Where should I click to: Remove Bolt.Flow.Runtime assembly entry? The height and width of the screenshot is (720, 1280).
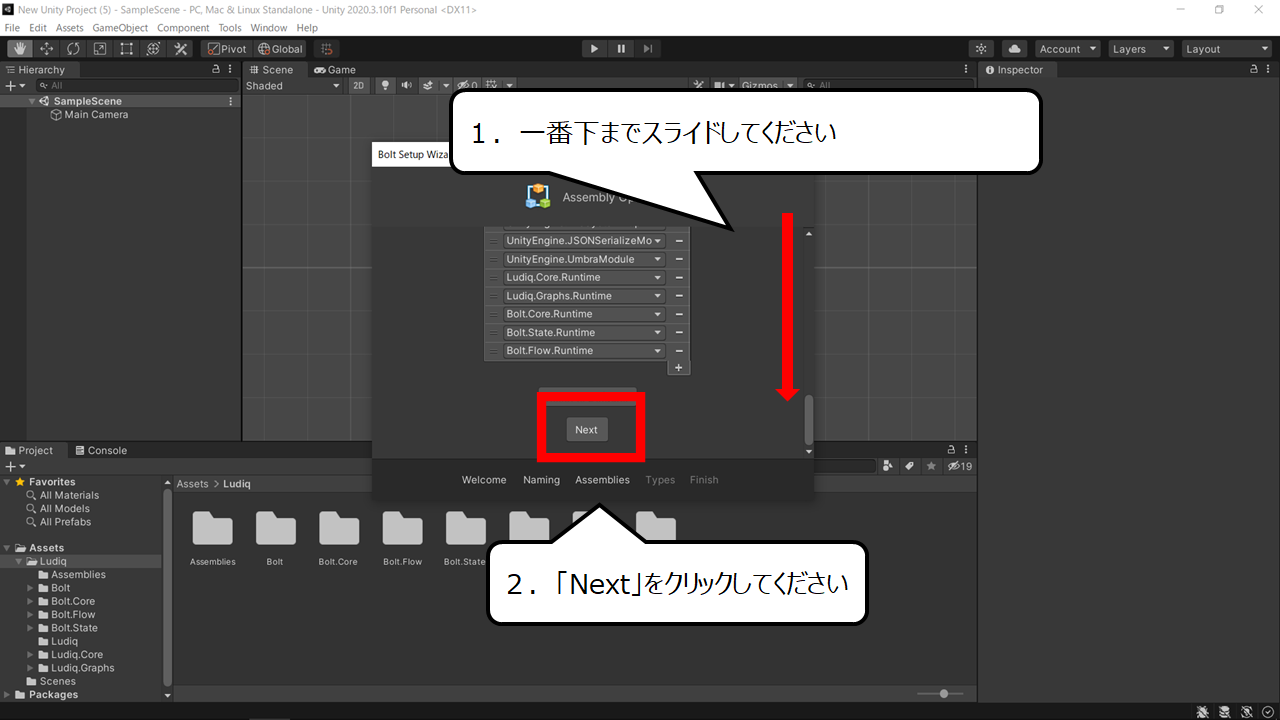pos(679,351)
